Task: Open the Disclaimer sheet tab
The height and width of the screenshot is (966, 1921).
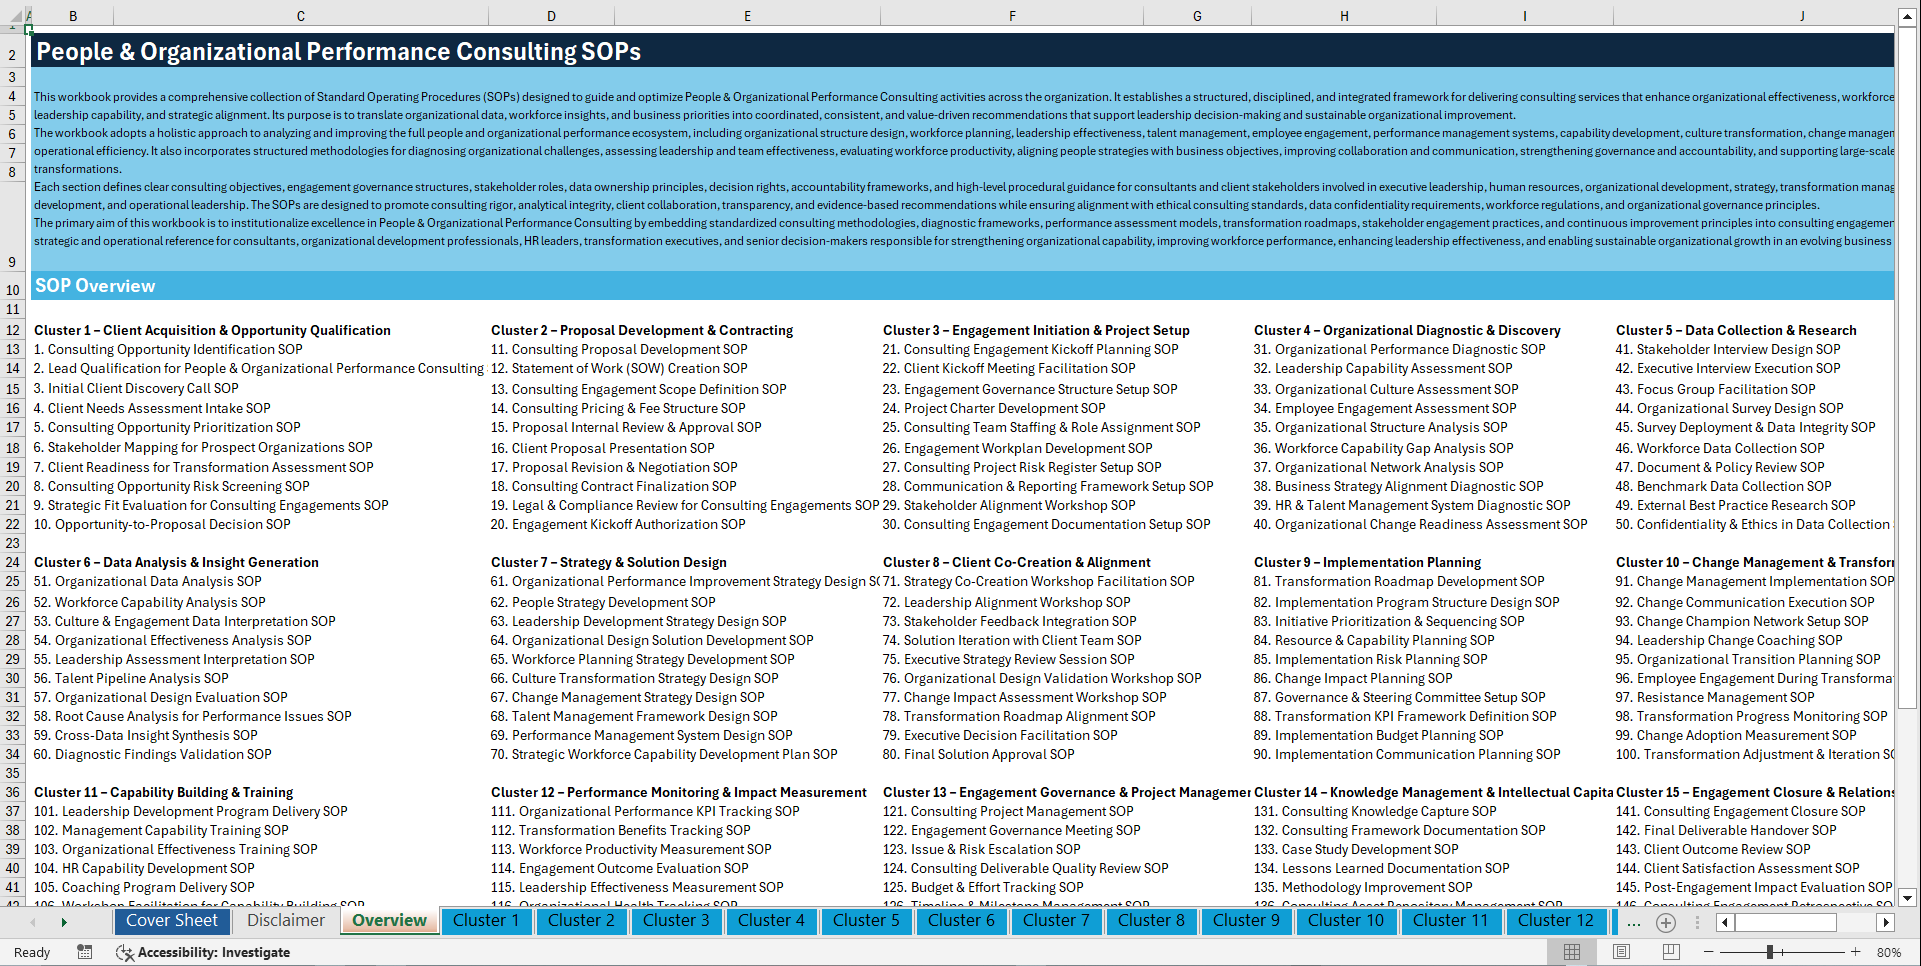Action: point(284,920)
